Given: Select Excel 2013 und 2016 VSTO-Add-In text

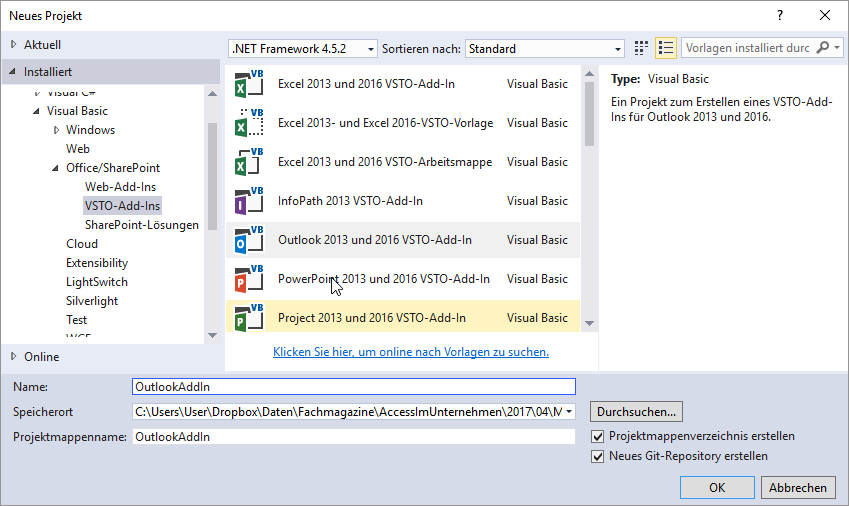Looking at the screenshot, I should point(367,84).
